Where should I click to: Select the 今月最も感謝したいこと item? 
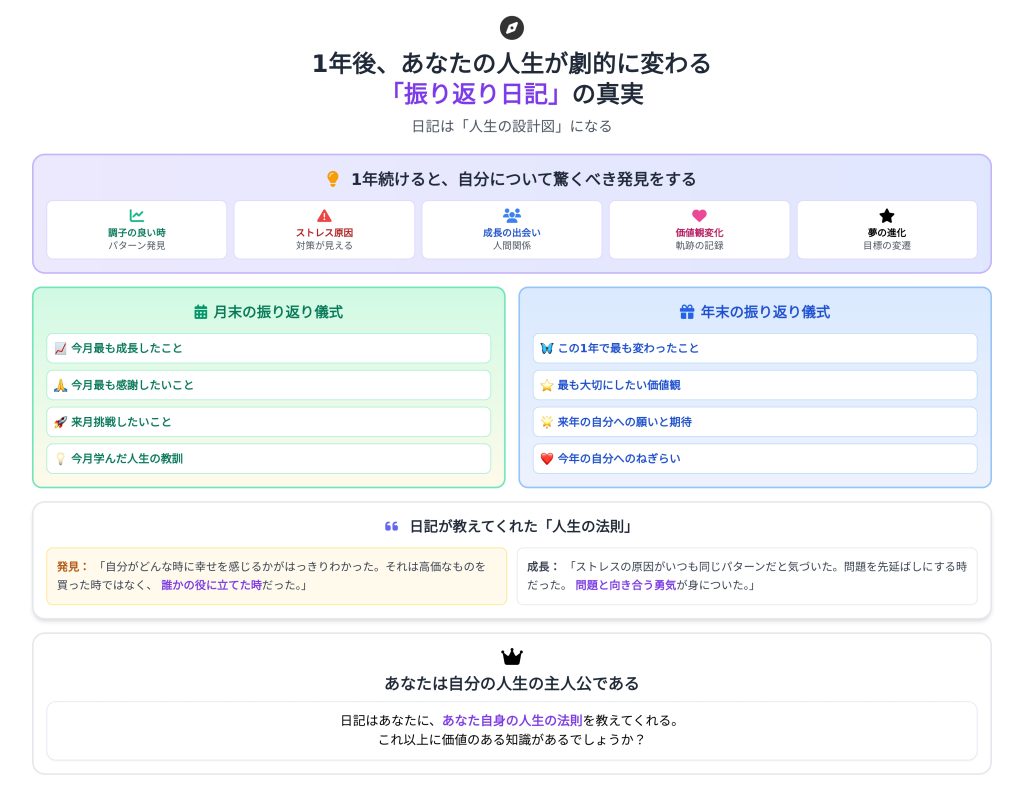268,385
